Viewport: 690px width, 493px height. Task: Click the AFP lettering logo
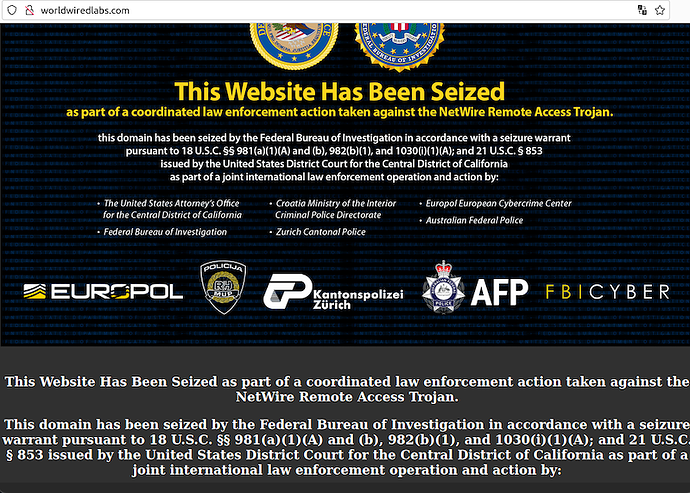pos(499,292)
